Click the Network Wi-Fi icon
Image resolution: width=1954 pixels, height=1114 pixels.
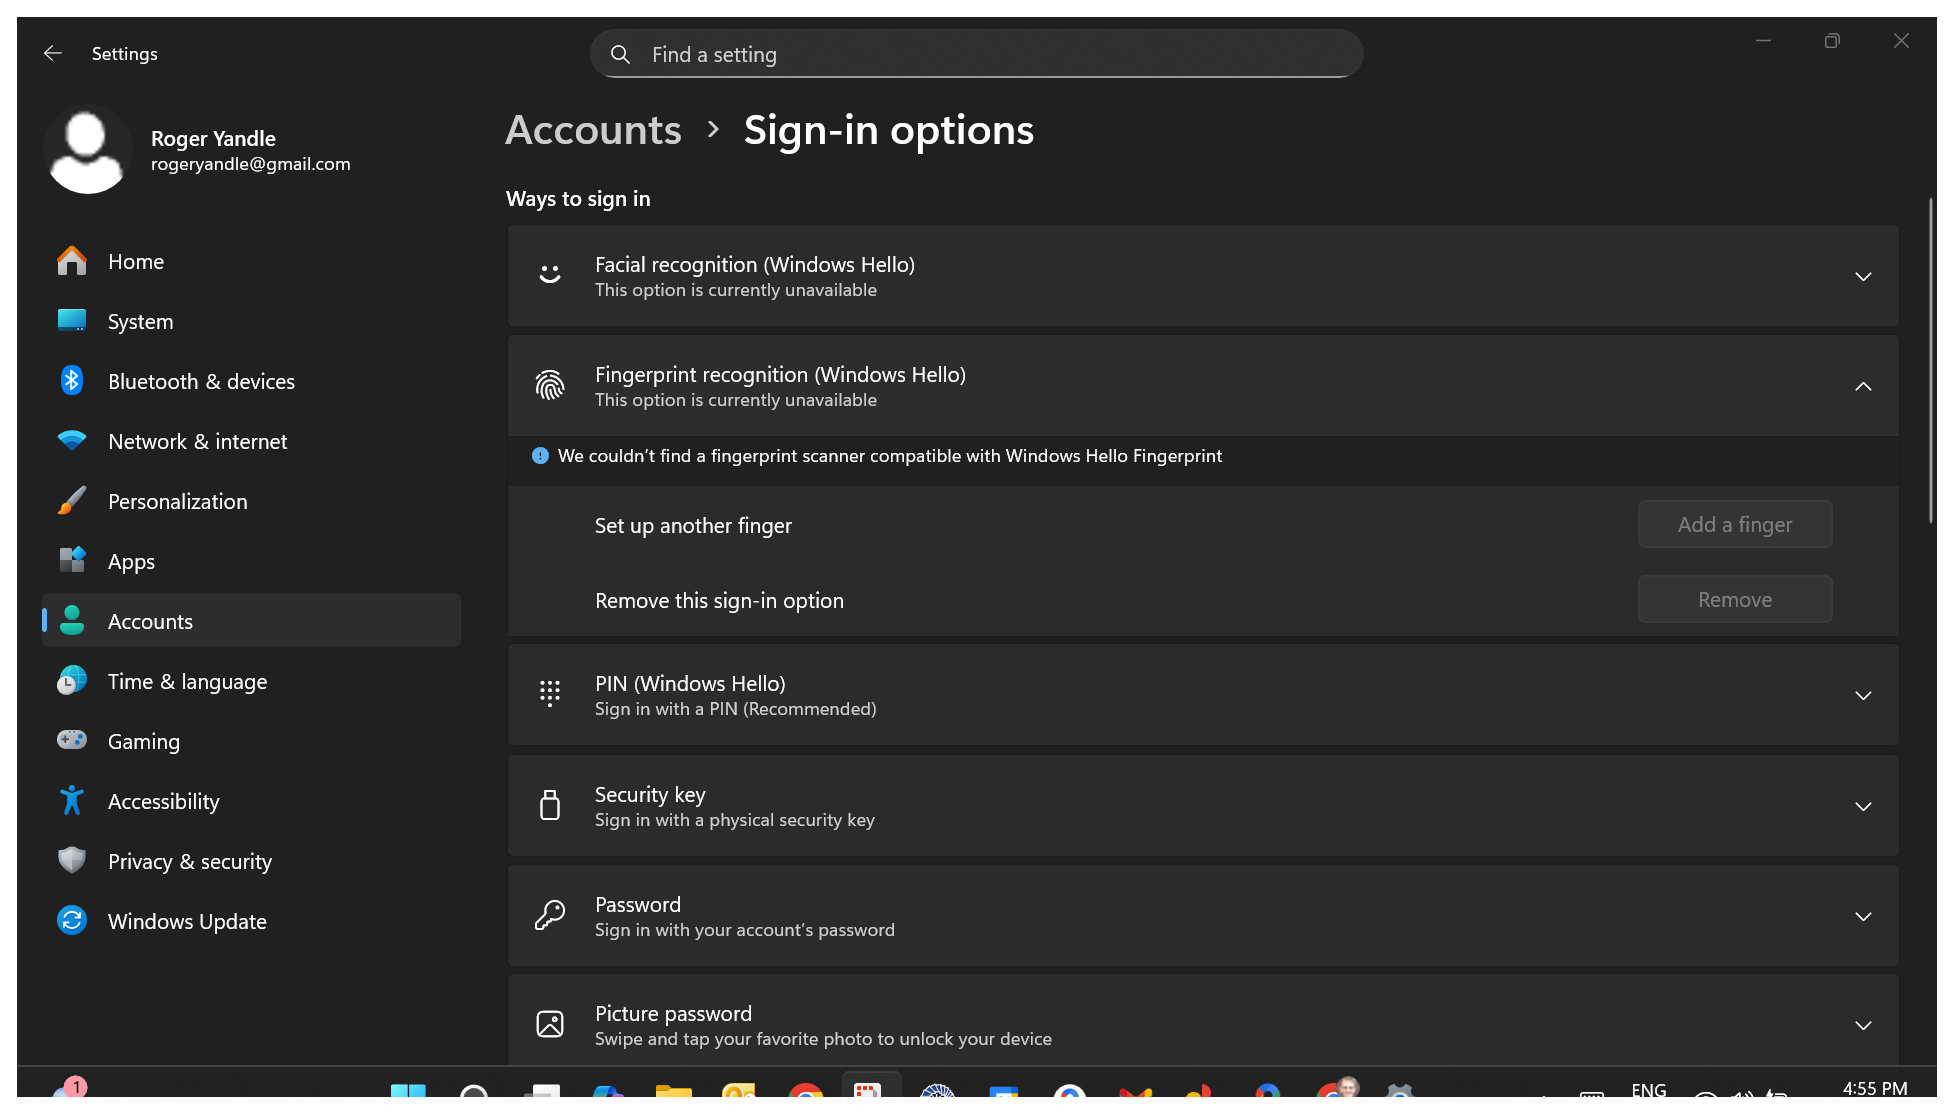click(72, 441)
